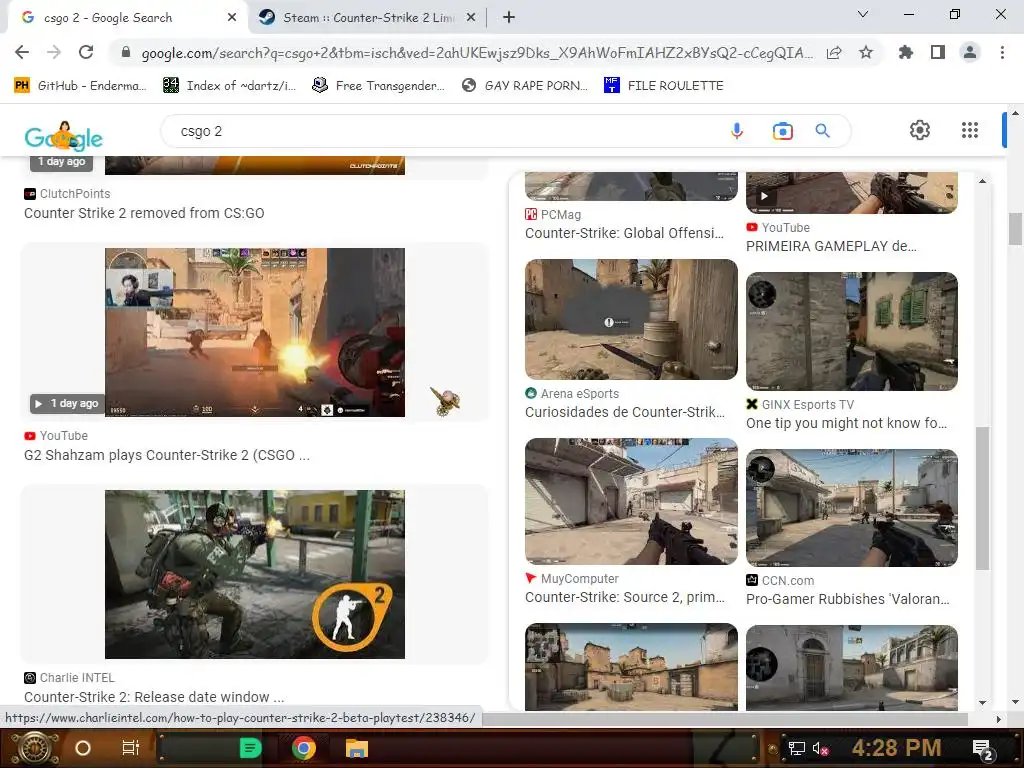Switch to the Steam Counter-Strike 2 tab
This screenshot has height=768, width=1024.
(368, 18)
